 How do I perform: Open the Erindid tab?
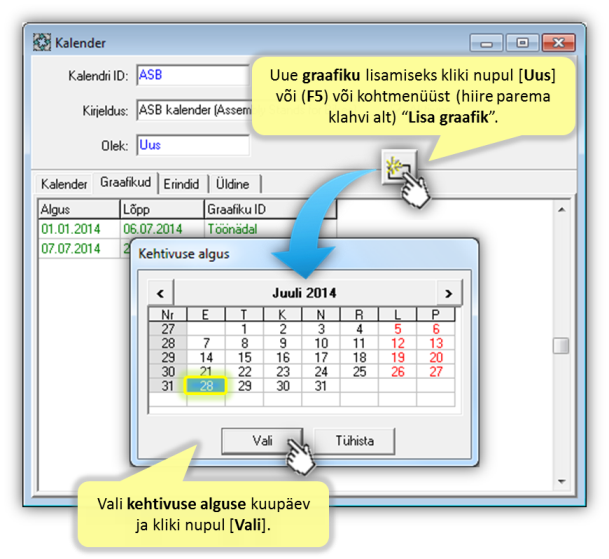(181, 184)
